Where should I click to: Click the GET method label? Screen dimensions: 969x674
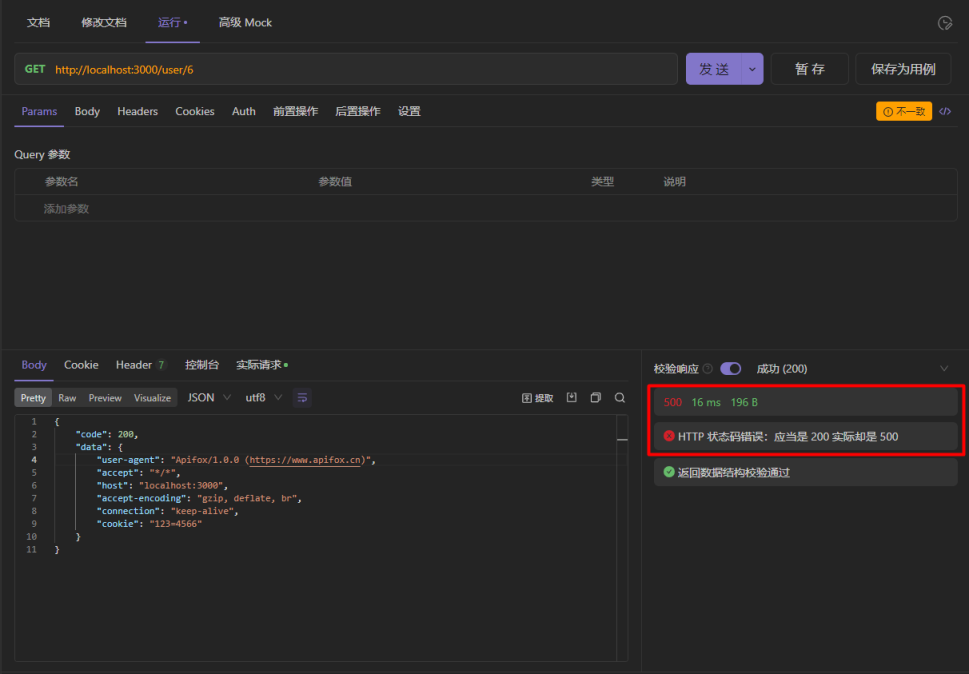[35, 69]
